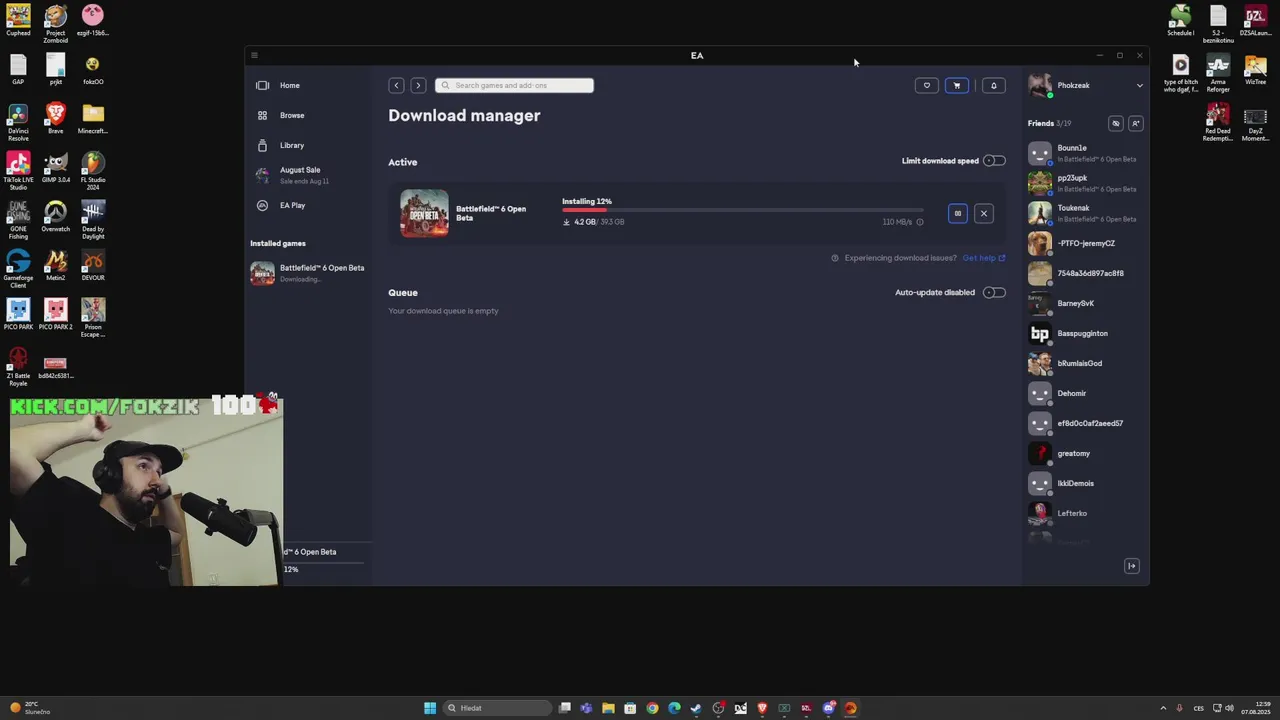Open the EA hamburger menu icon
1280x720 pixels.
[254, 56]
